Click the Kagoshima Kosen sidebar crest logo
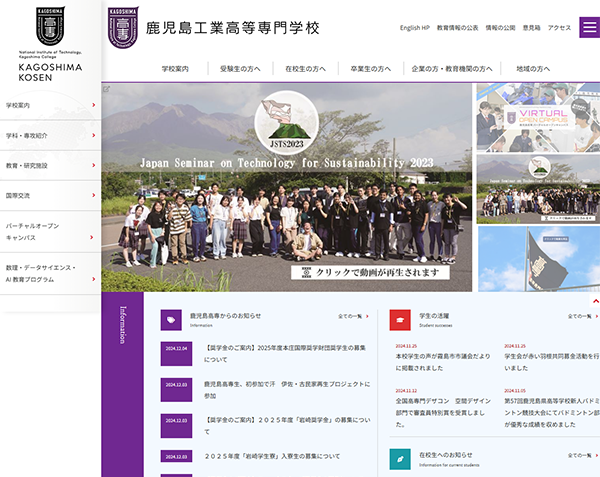This screenshot has height=477, width=600. click(50, 26)
